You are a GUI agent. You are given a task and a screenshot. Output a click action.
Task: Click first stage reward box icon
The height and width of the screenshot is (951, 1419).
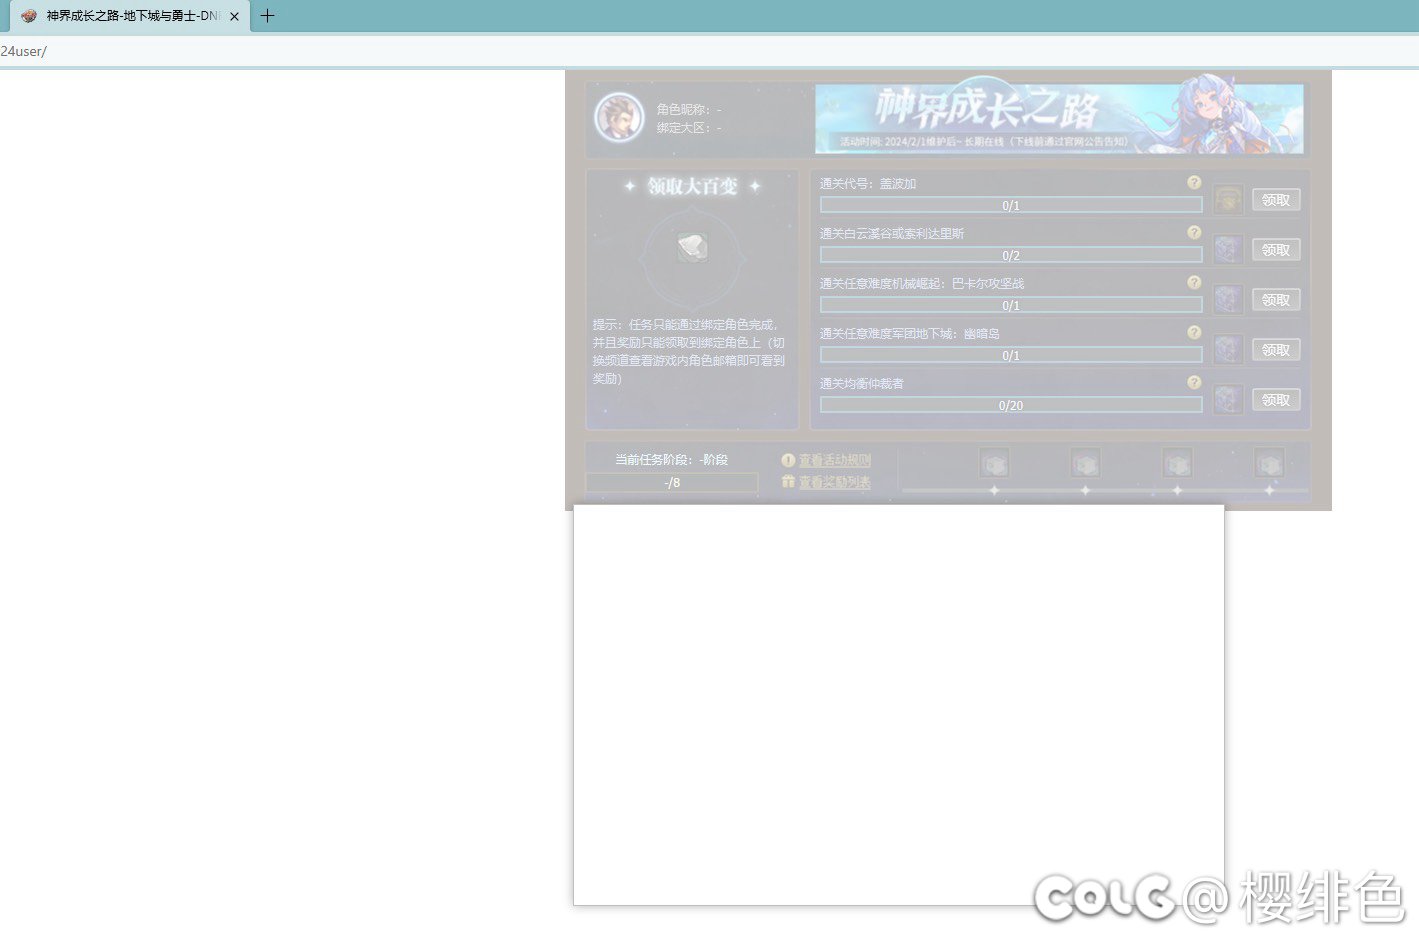click(x=994, y=463)
